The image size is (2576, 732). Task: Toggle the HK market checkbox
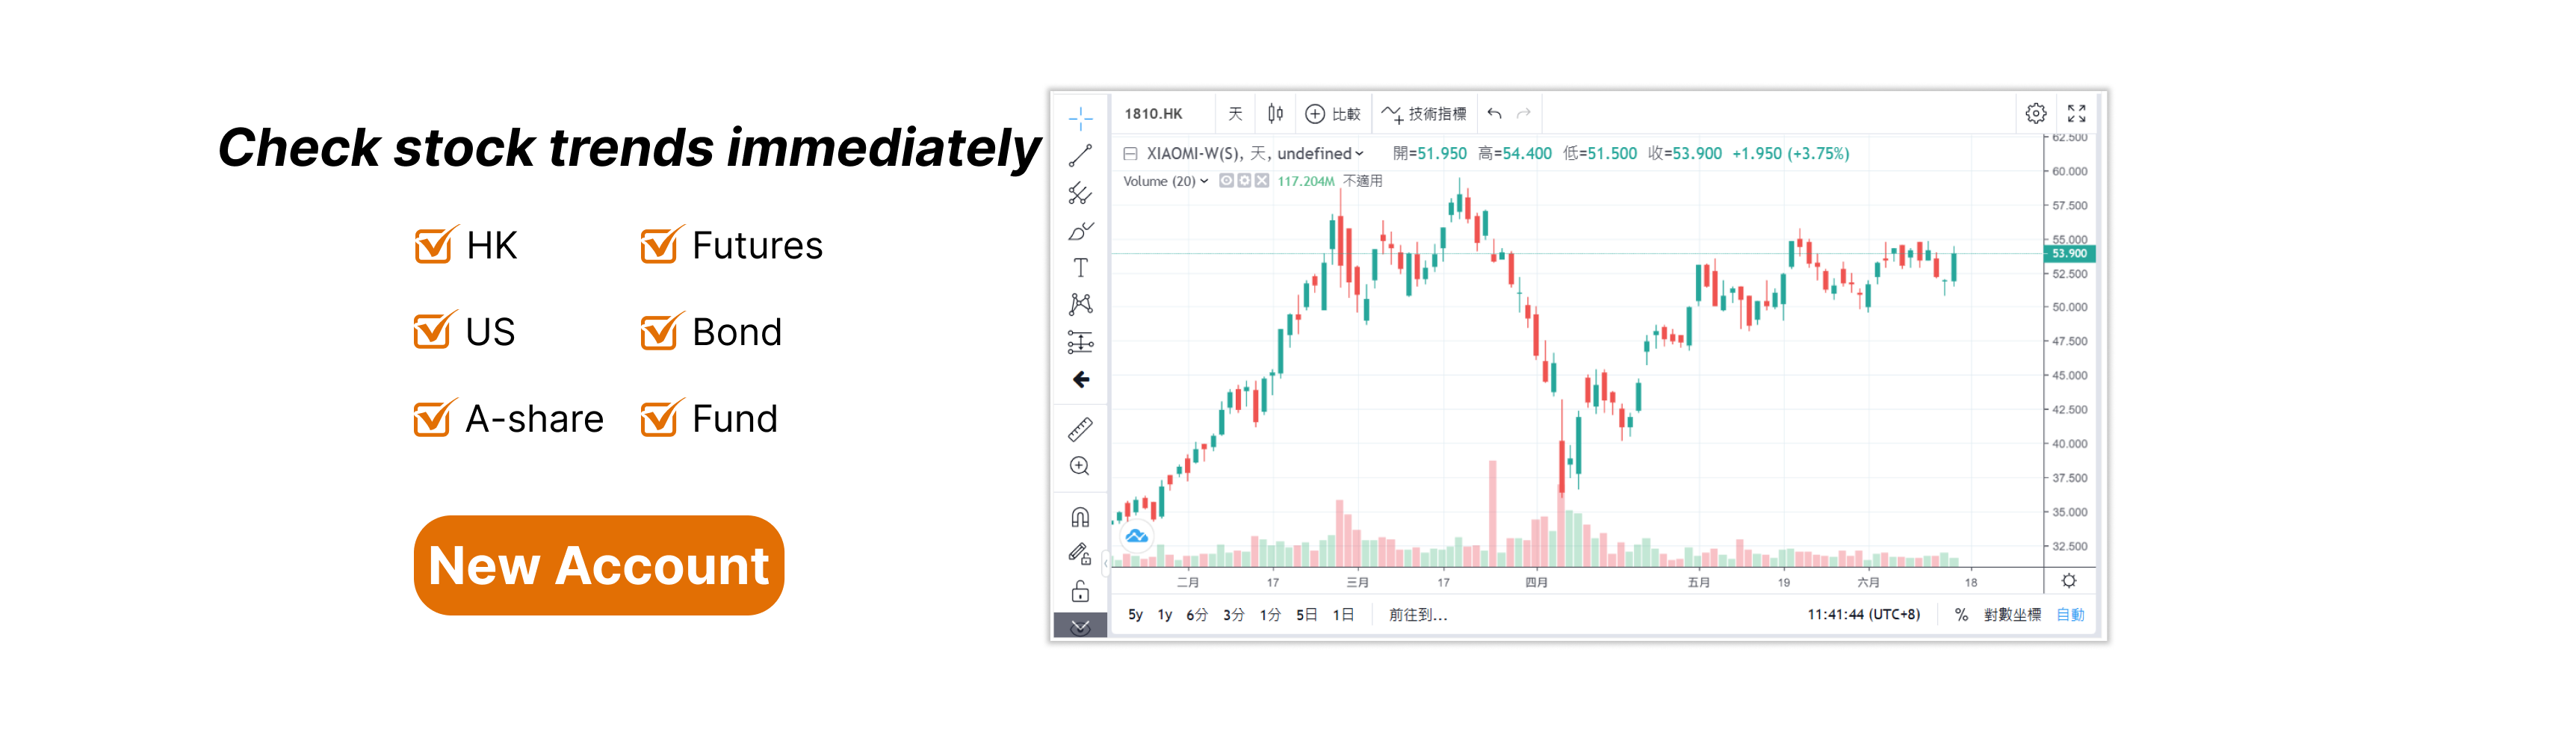pos(432,244)
